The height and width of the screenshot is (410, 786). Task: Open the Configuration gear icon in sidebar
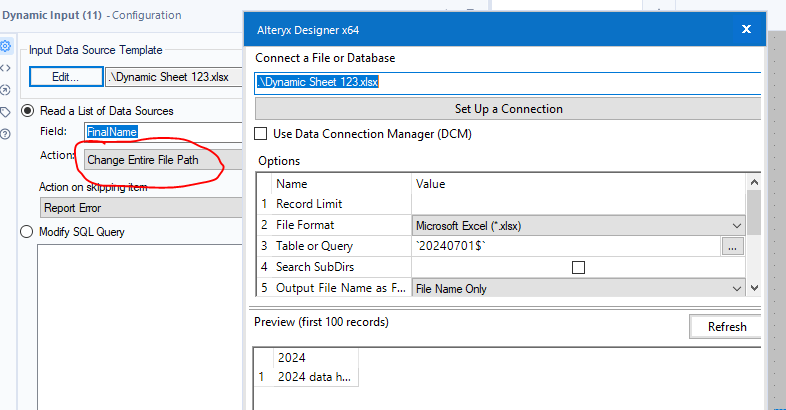point(6,46)
